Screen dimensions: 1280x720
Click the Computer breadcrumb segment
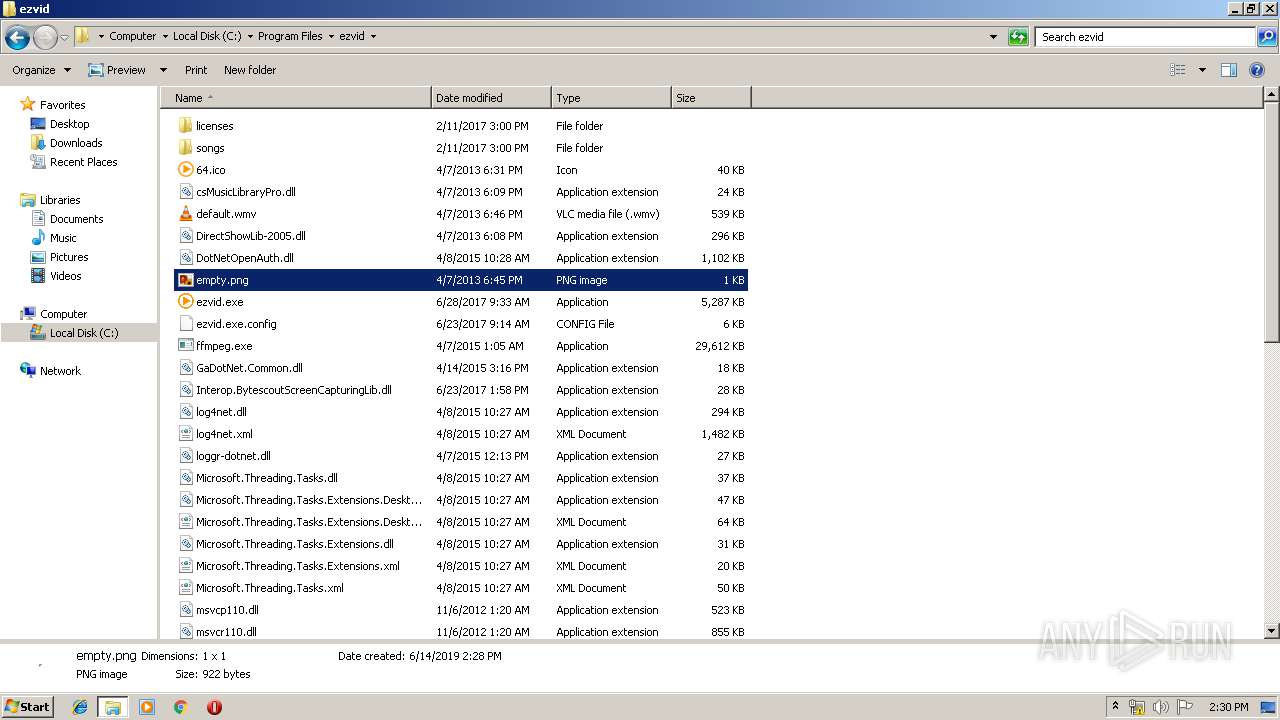click(x=132, y=36)
